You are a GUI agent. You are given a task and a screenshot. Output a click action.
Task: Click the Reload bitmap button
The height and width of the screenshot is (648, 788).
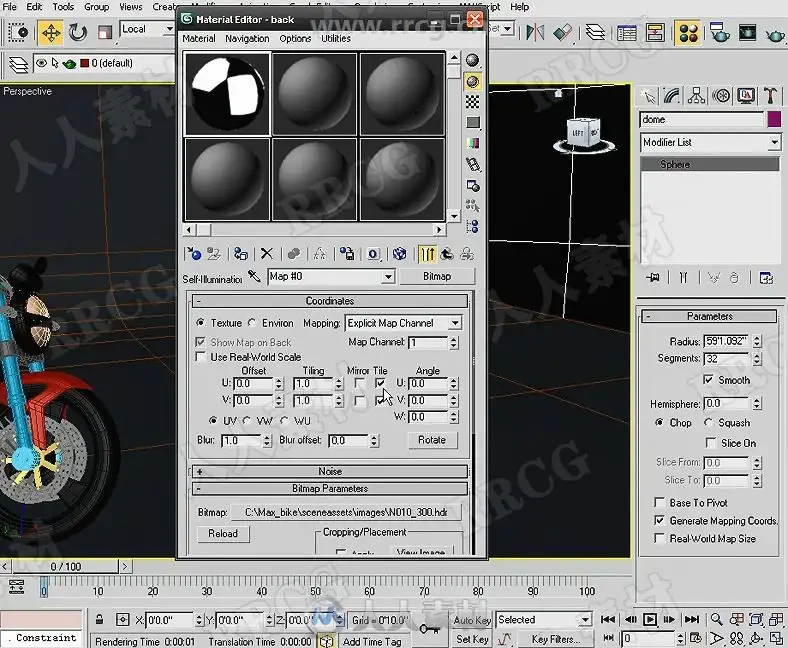[x=223, y=534]
